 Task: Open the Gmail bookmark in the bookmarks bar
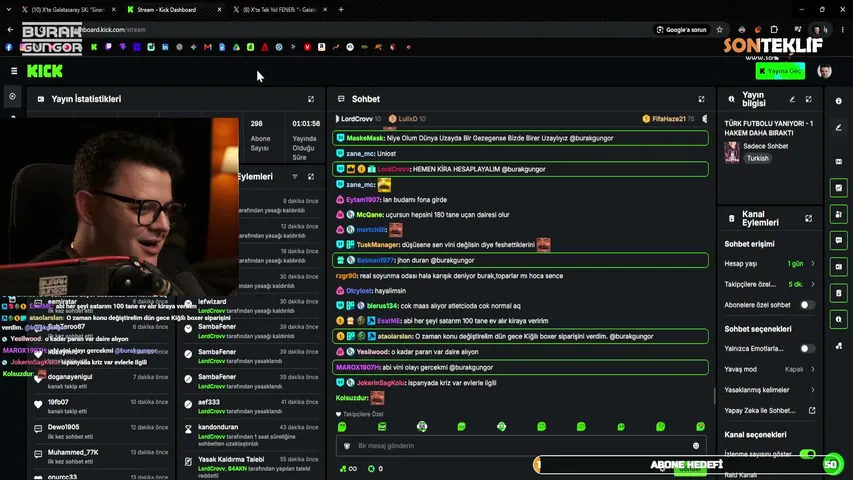(208, 47)
